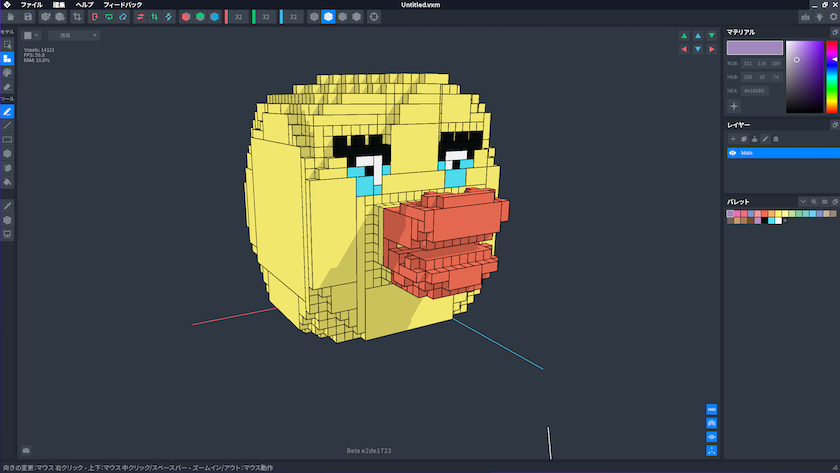Select the eraser mode icon

(x=8, y=87)
